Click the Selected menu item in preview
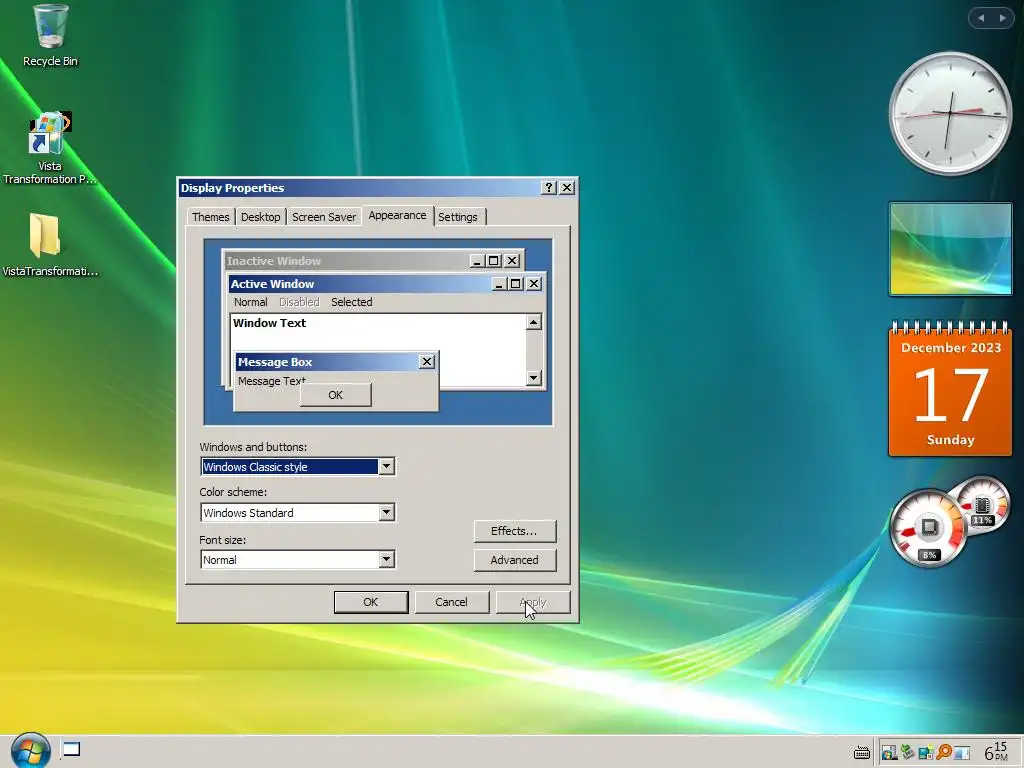Viewport: 1024px width, 768px height. pos(351,302)
